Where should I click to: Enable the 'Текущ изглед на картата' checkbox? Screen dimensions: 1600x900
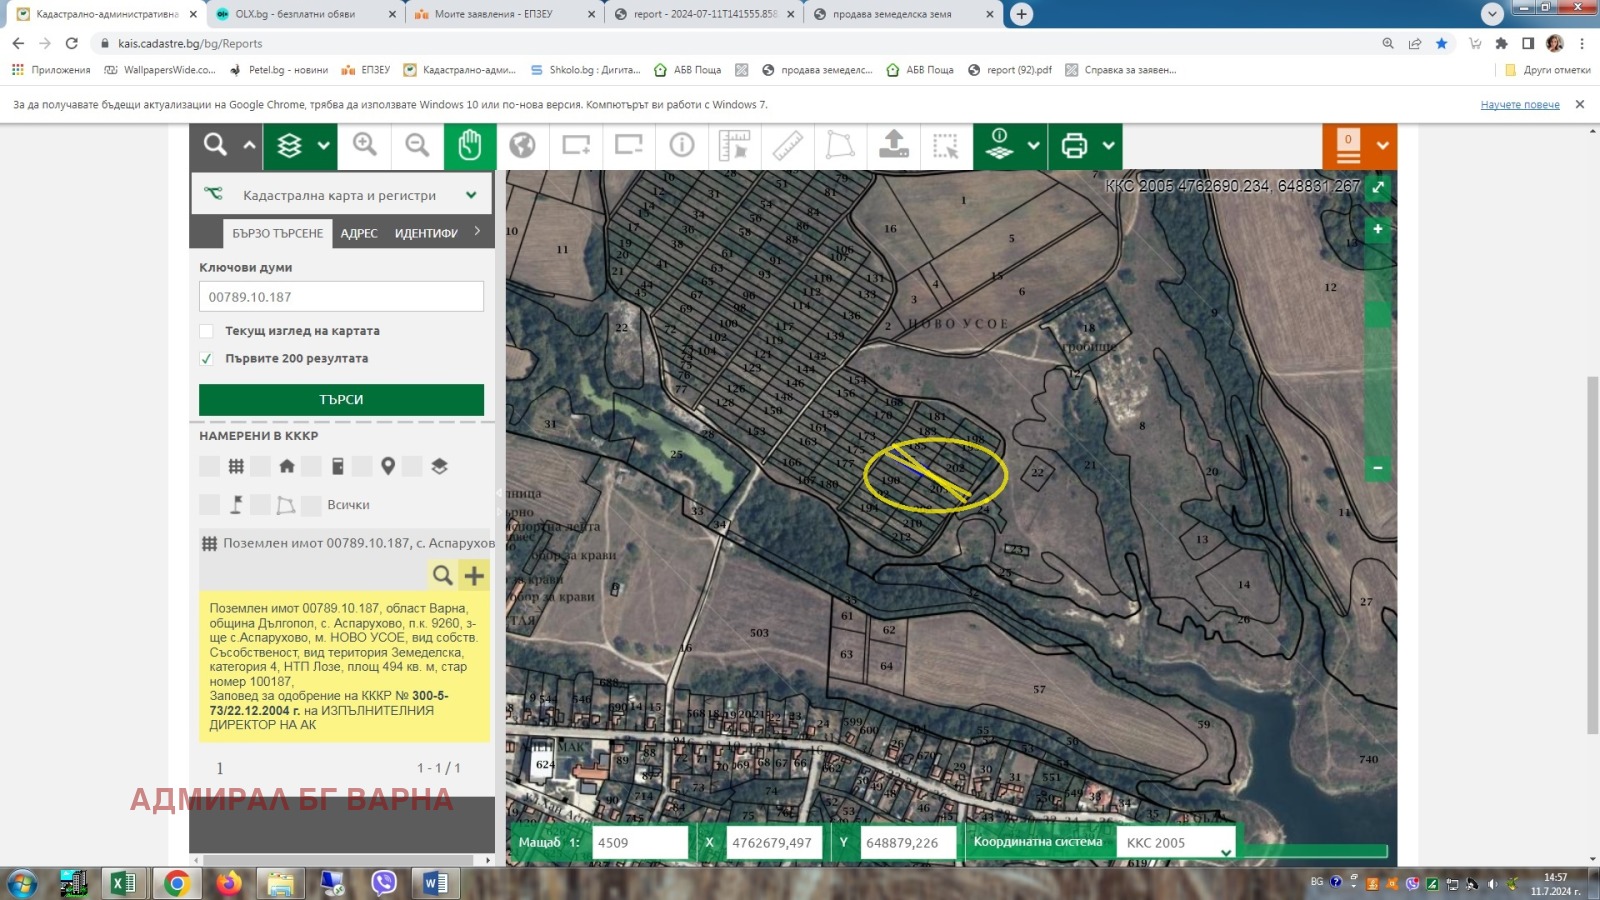(207, 330)
